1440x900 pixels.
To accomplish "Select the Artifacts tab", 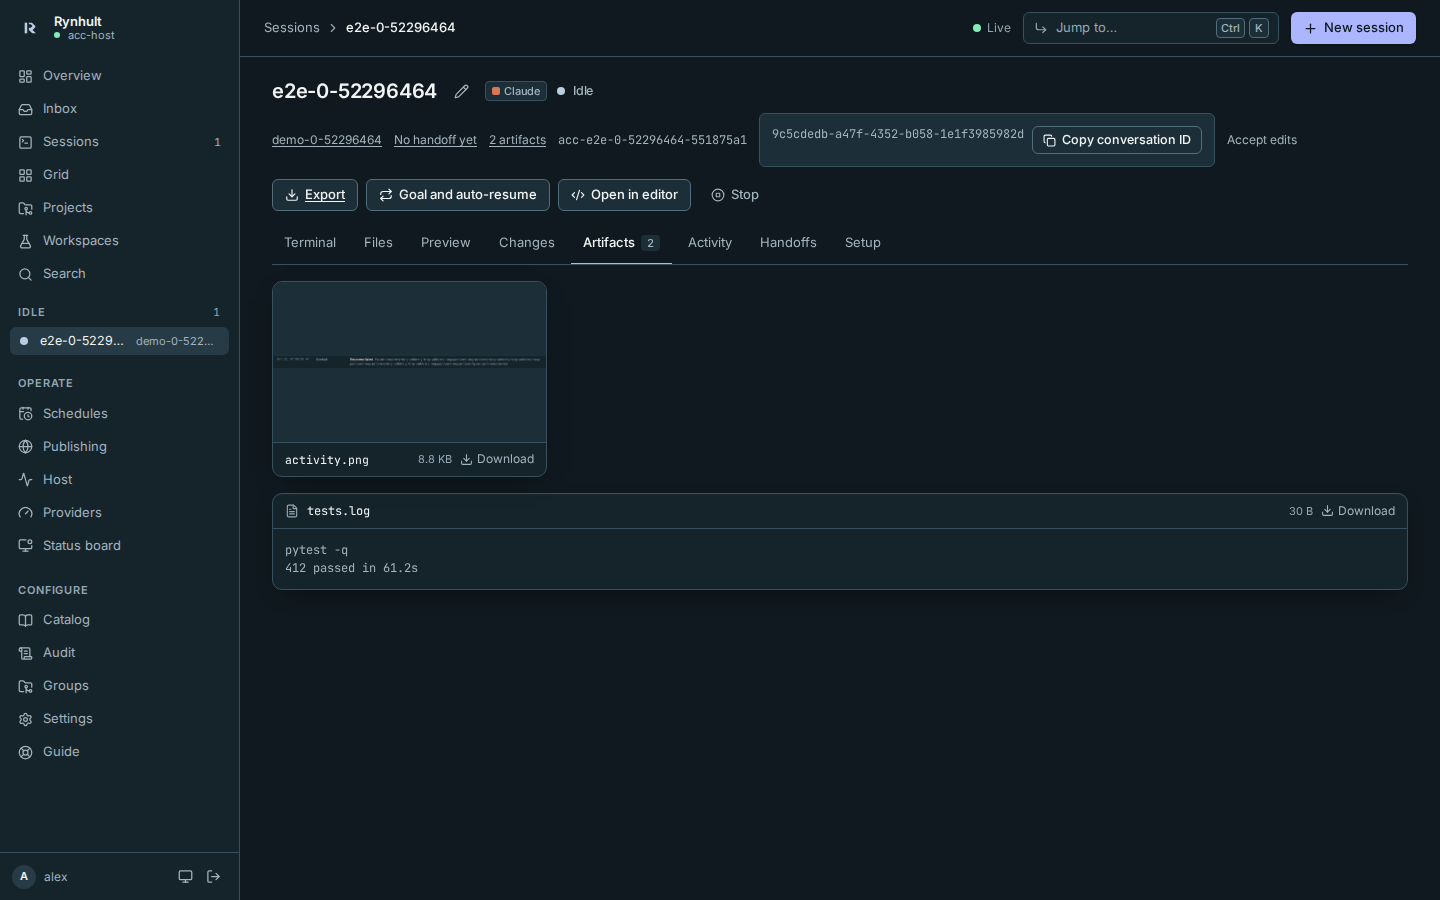I will 621,243.
